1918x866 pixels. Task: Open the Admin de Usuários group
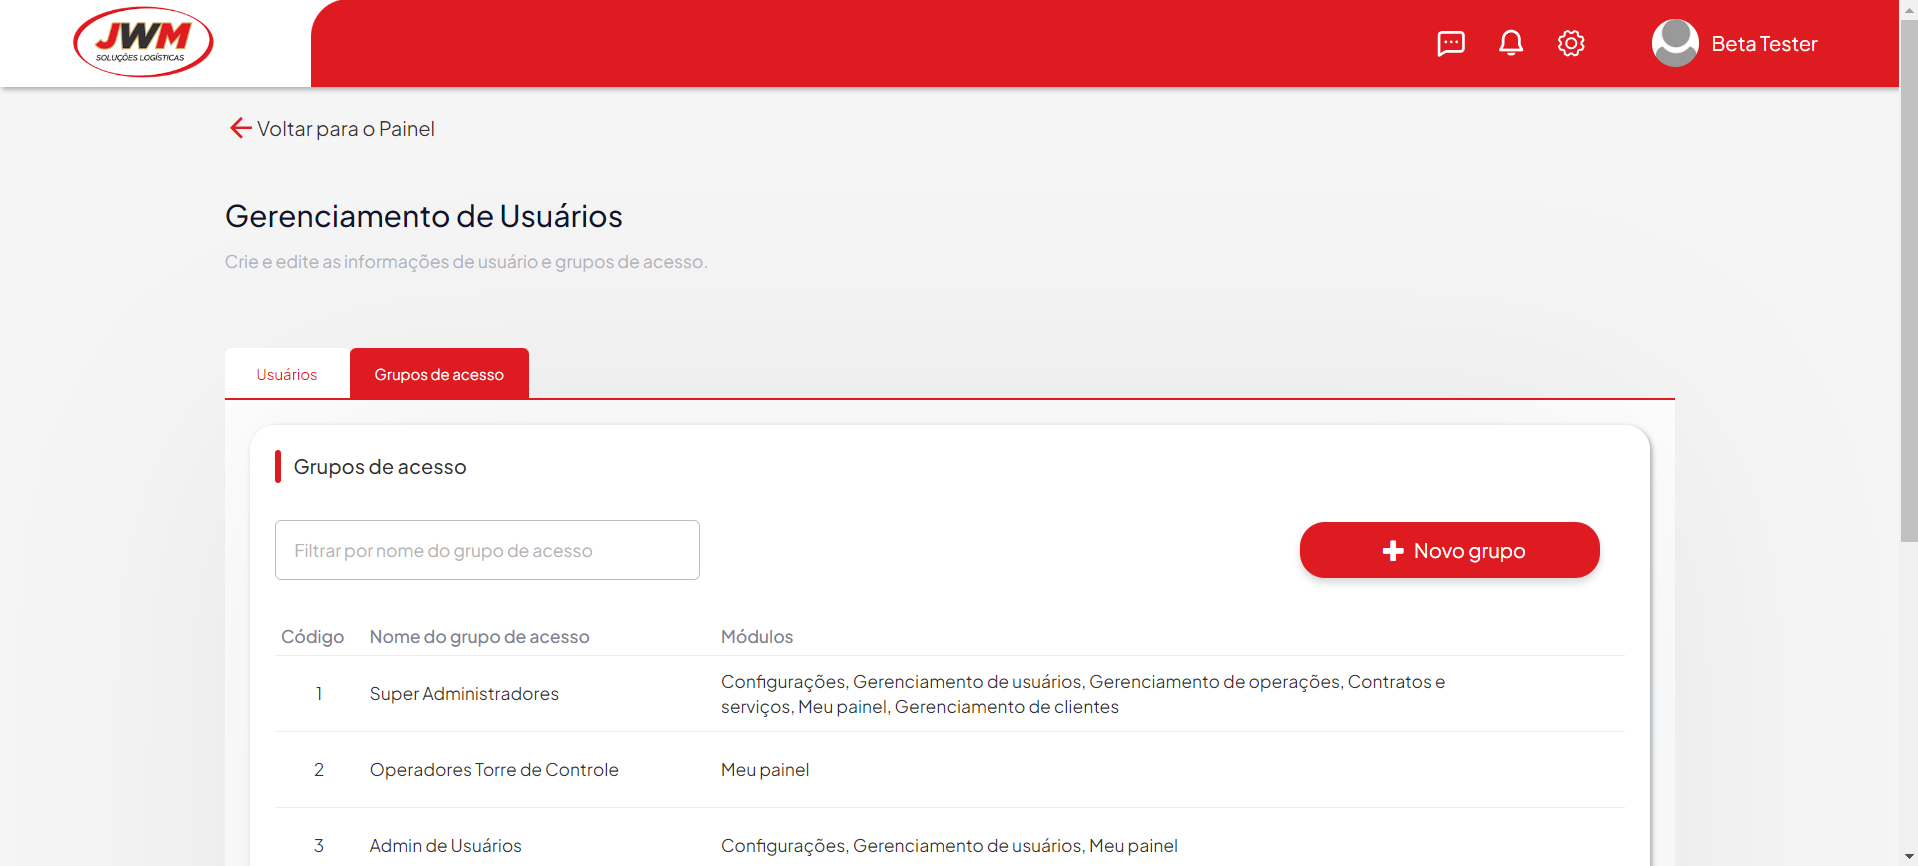tap(446, 846)
